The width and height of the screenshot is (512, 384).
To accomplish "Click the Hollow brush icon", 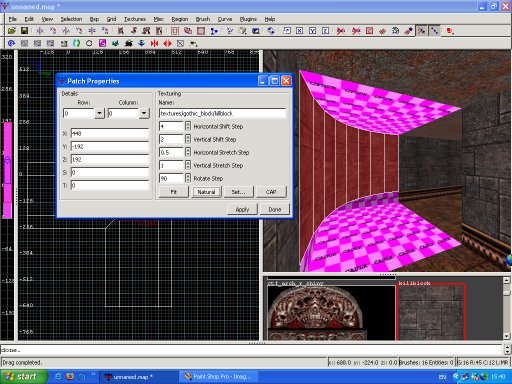I will (201, 31).
